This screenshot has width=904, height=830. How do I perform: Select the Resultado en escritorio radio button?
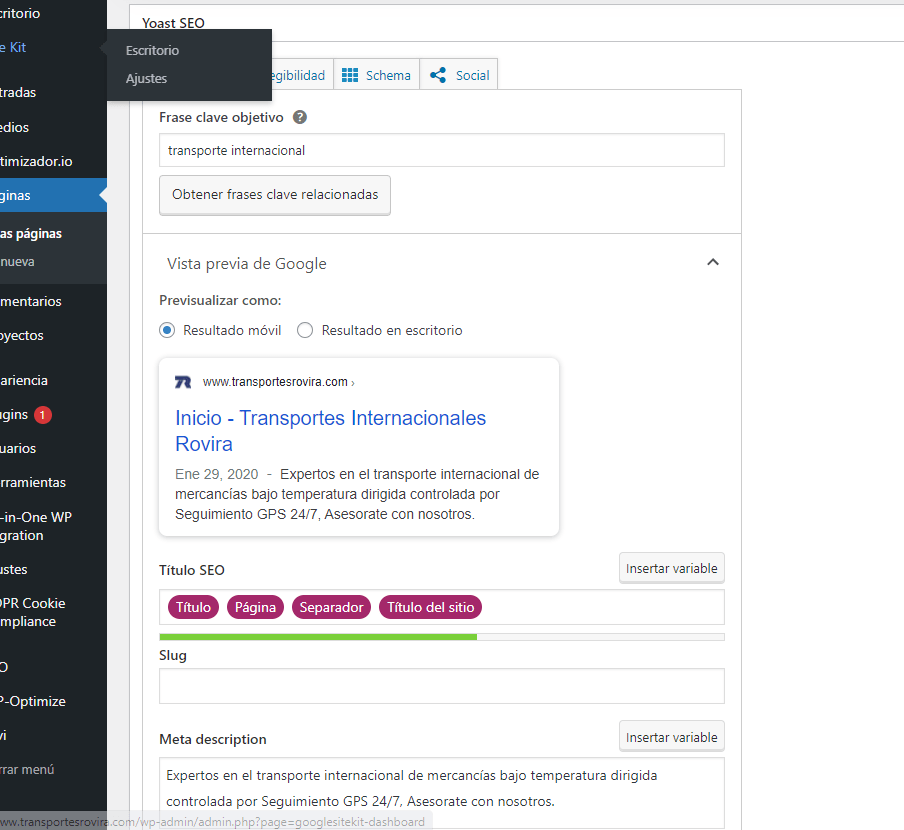(305, 330)
